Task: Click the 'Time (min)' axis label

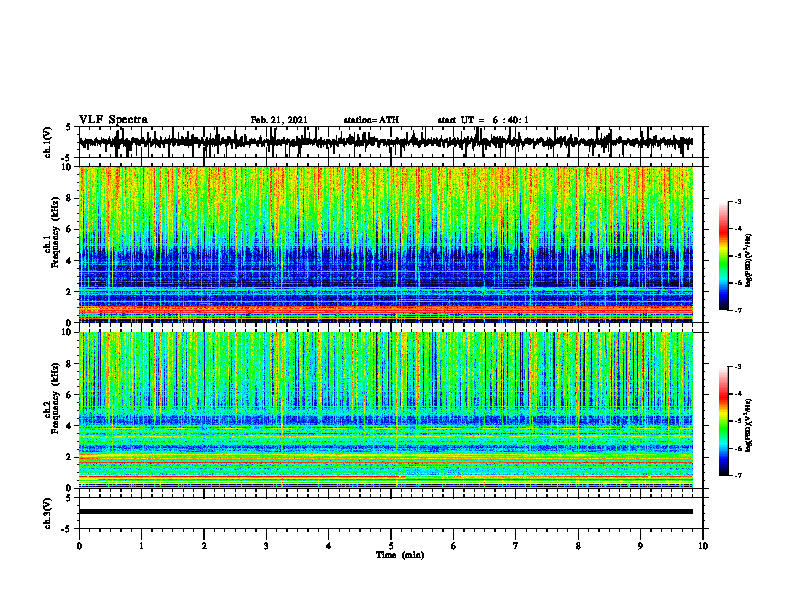Action: point(400,555)
